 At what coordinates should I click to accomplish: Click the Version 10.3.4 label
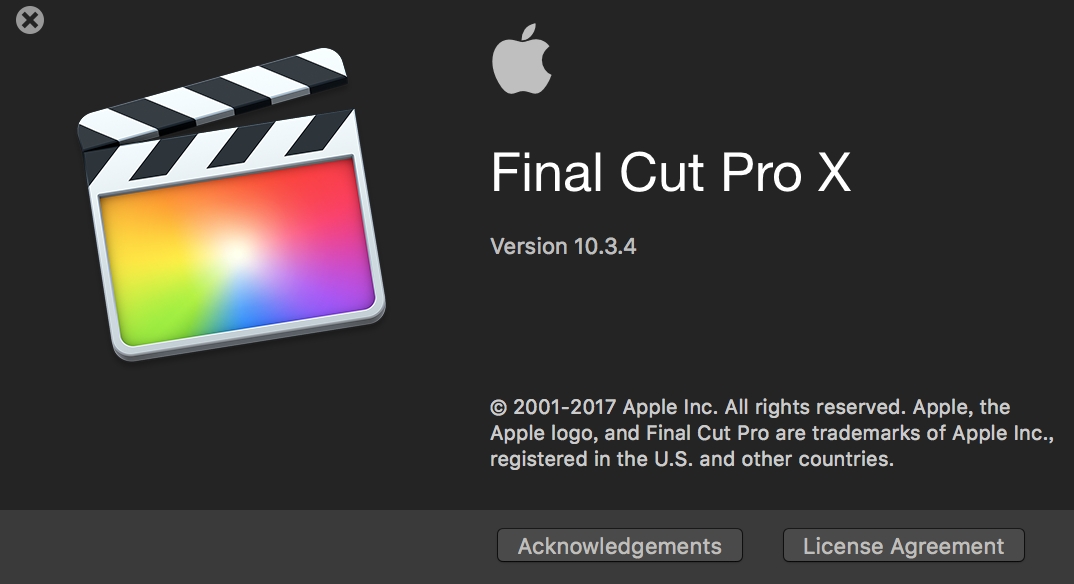(563, 246)
